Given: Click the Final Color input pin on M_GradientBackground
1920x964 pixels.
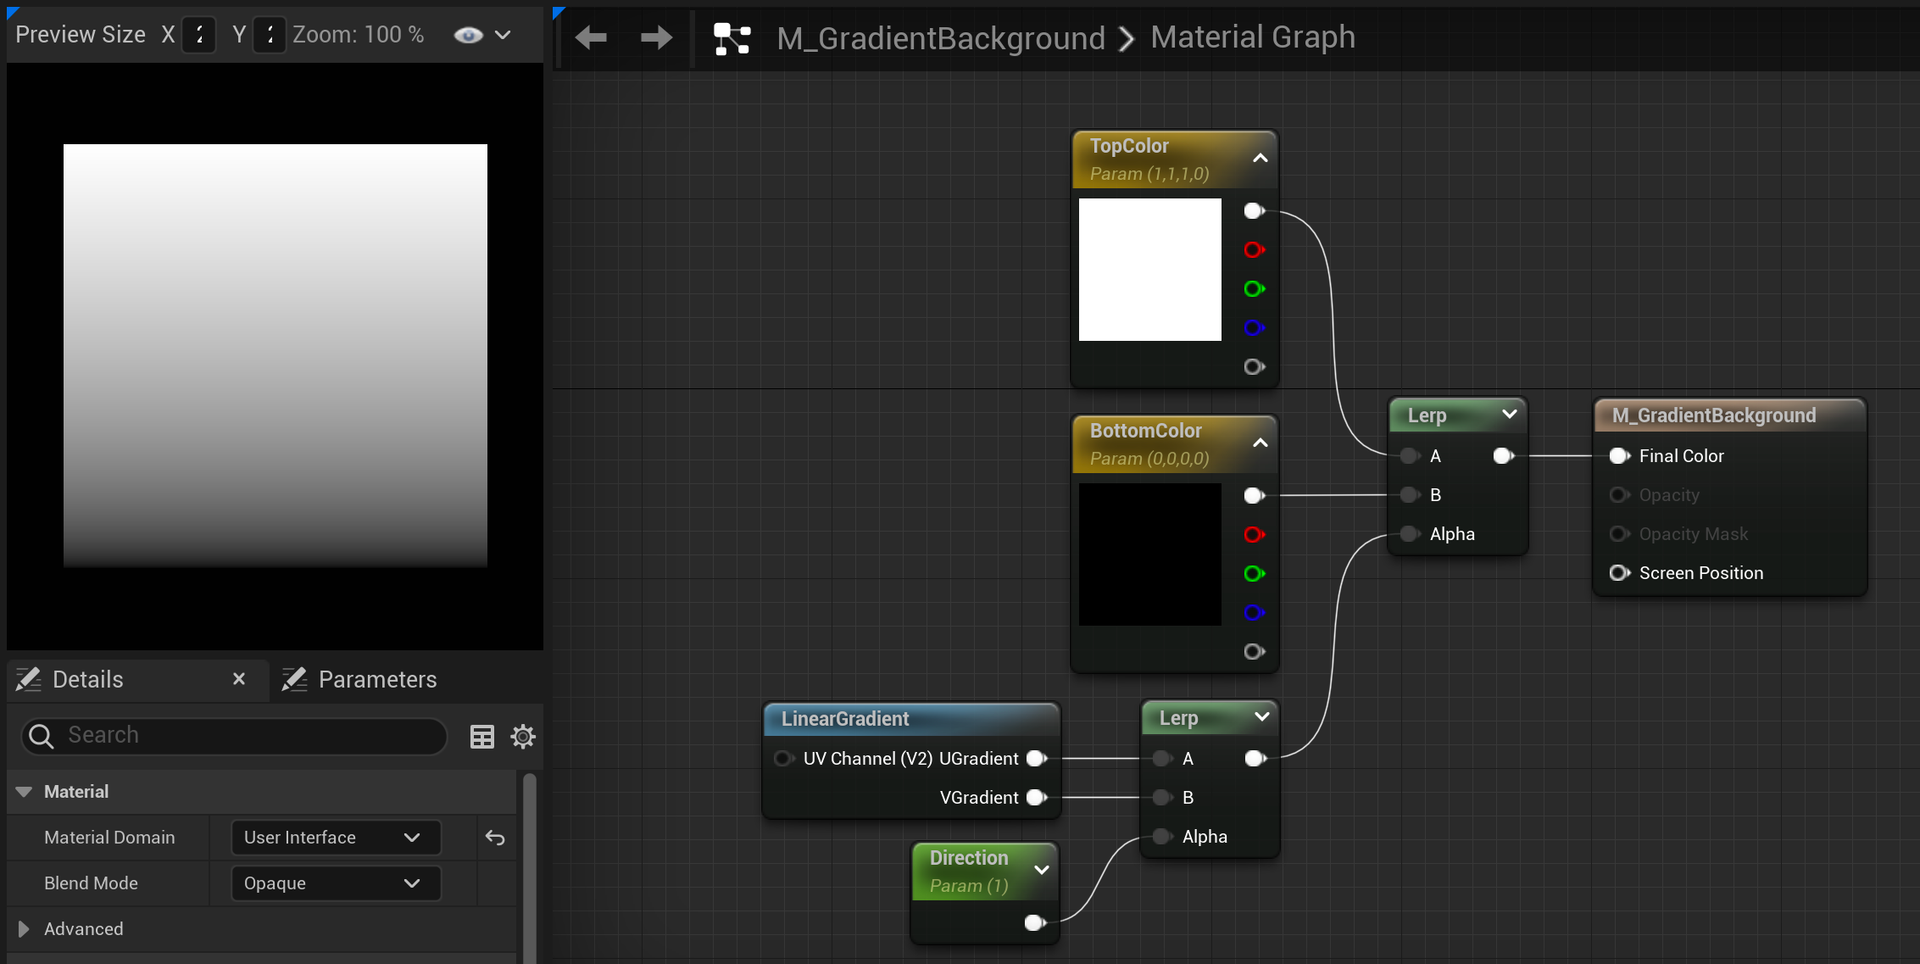Looking at the screenshot, I should 1620,456.
